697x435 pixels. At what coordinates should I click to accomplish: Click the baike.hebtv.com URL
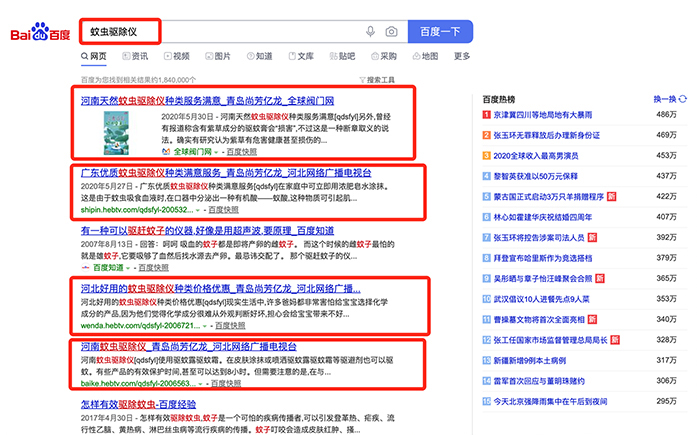pos(138,383)
